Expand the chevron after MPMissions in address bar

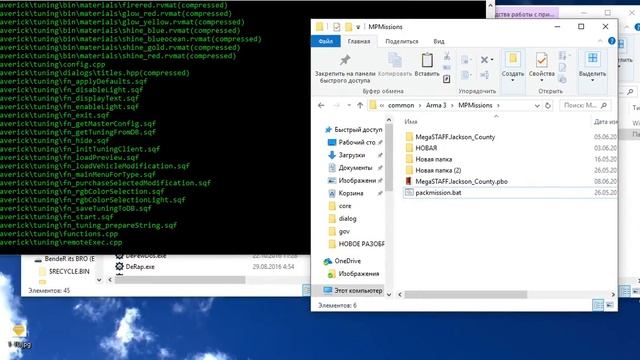tap(498, 105)
